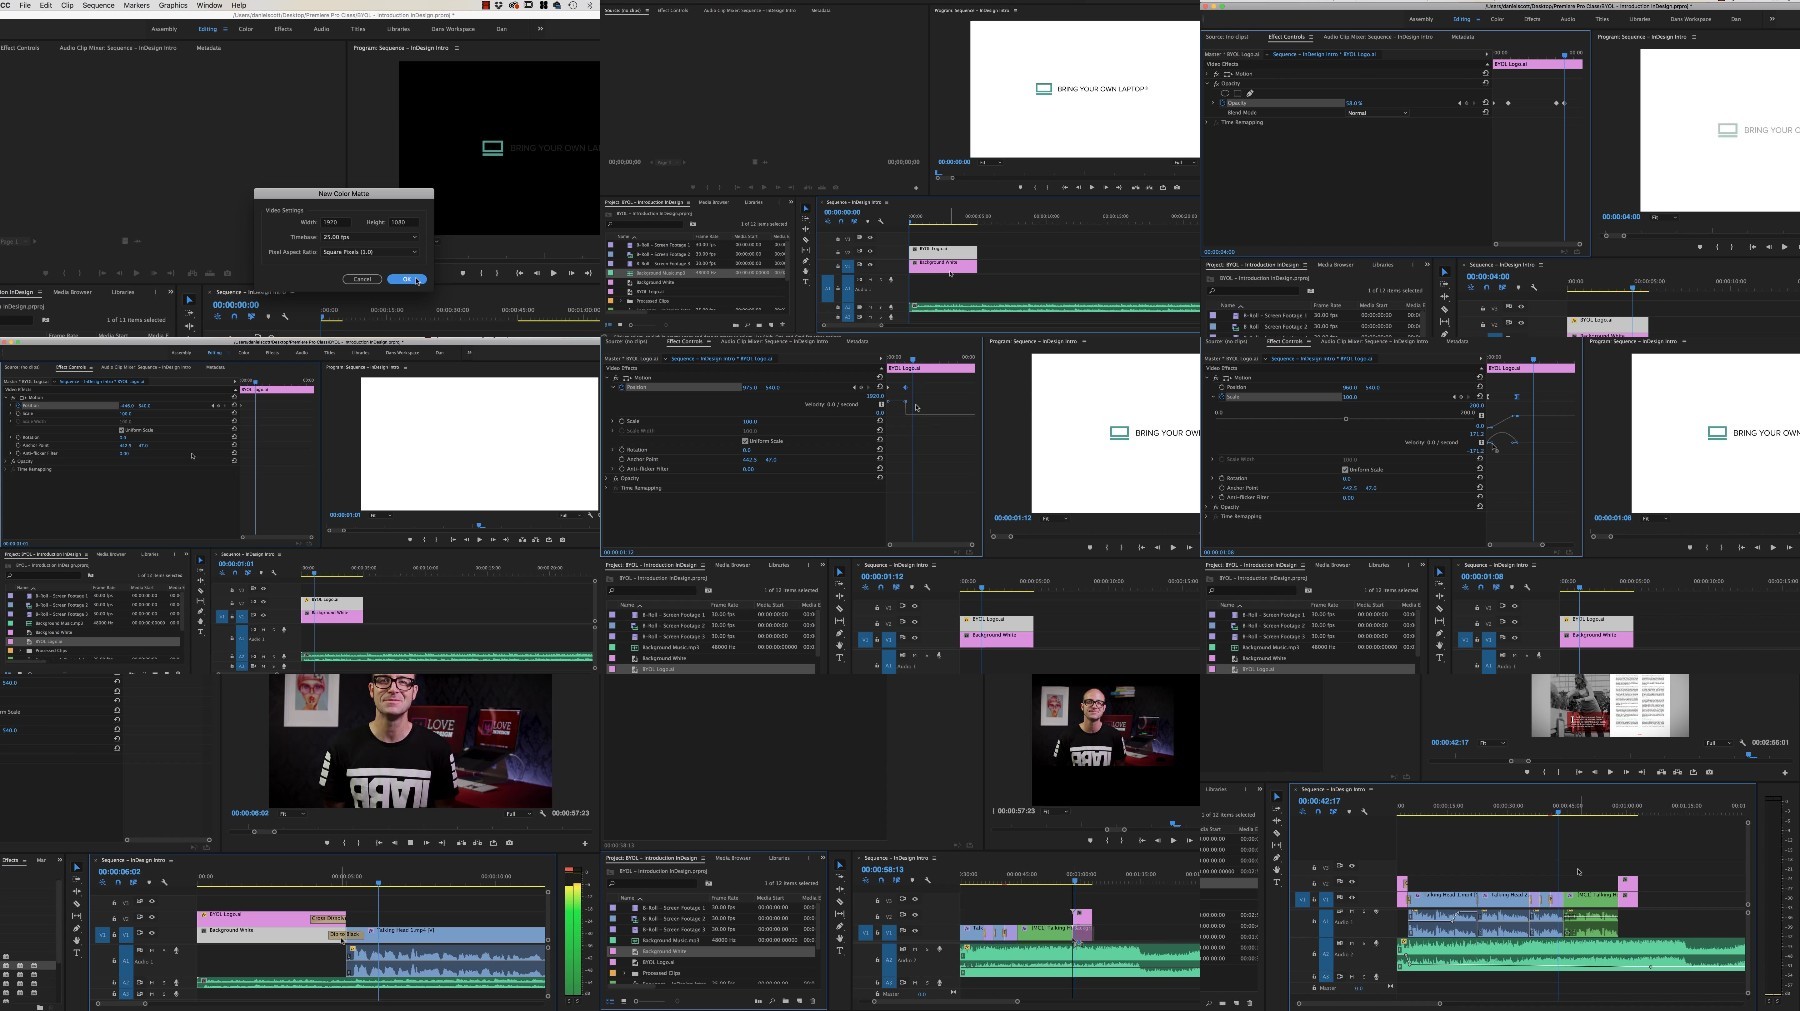Select the Hand tool beside the 00:00:06:02 timeline

(x=76, y=940)
